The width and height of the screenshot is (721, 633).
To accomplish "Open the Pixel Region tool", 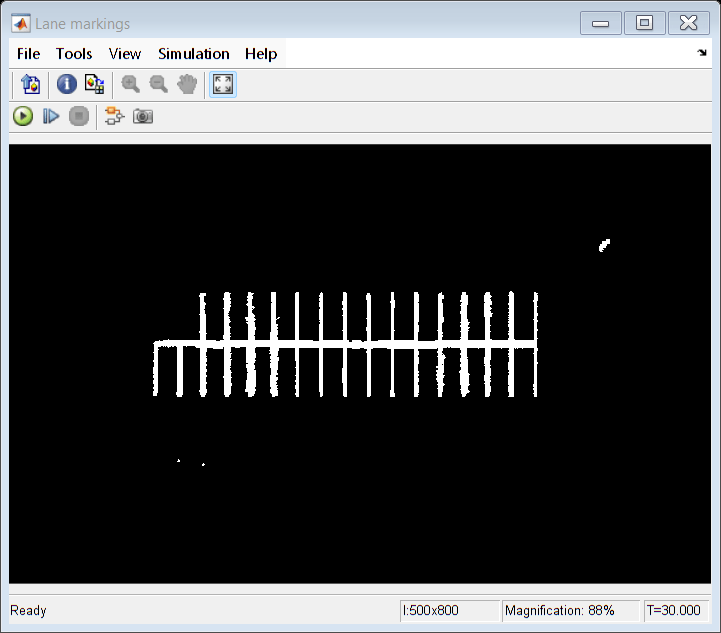I will click(94, 85).
